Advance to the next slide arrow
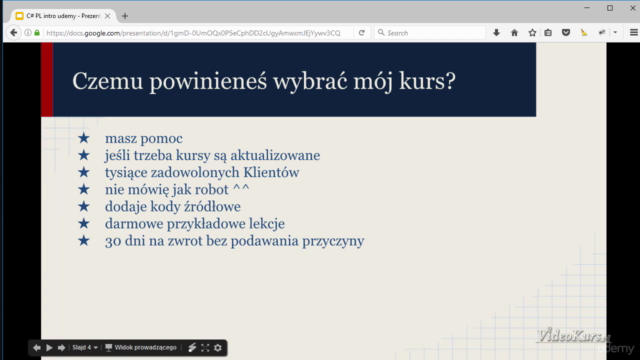 [62, 348]
